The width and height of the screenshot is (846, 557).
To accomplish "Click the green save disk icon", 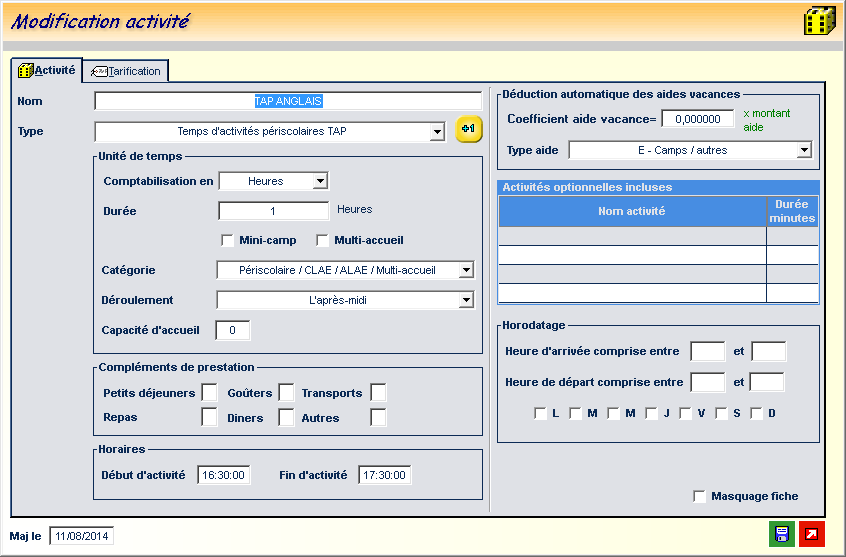I will [781, 534].
